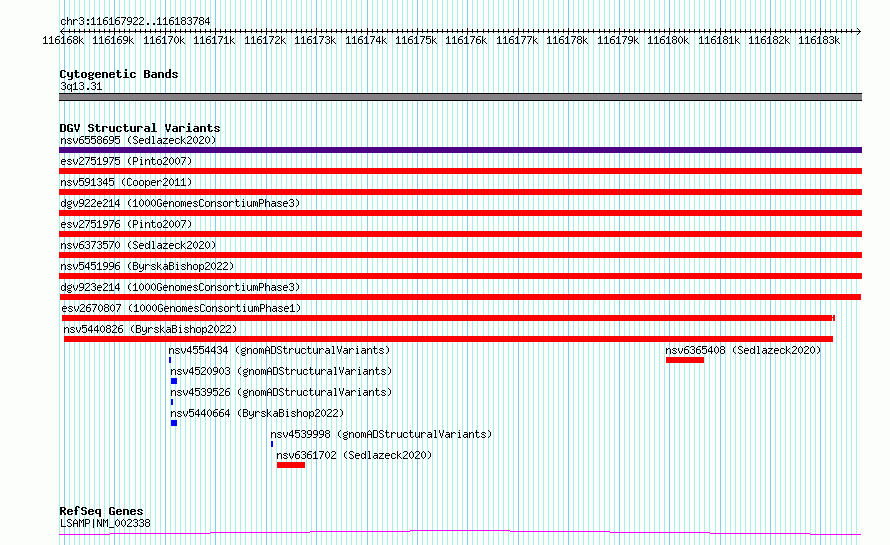890x545 pixels.
Task: Open the LSAMP|NM_002338 gene label
Action: tap(105, 523)
